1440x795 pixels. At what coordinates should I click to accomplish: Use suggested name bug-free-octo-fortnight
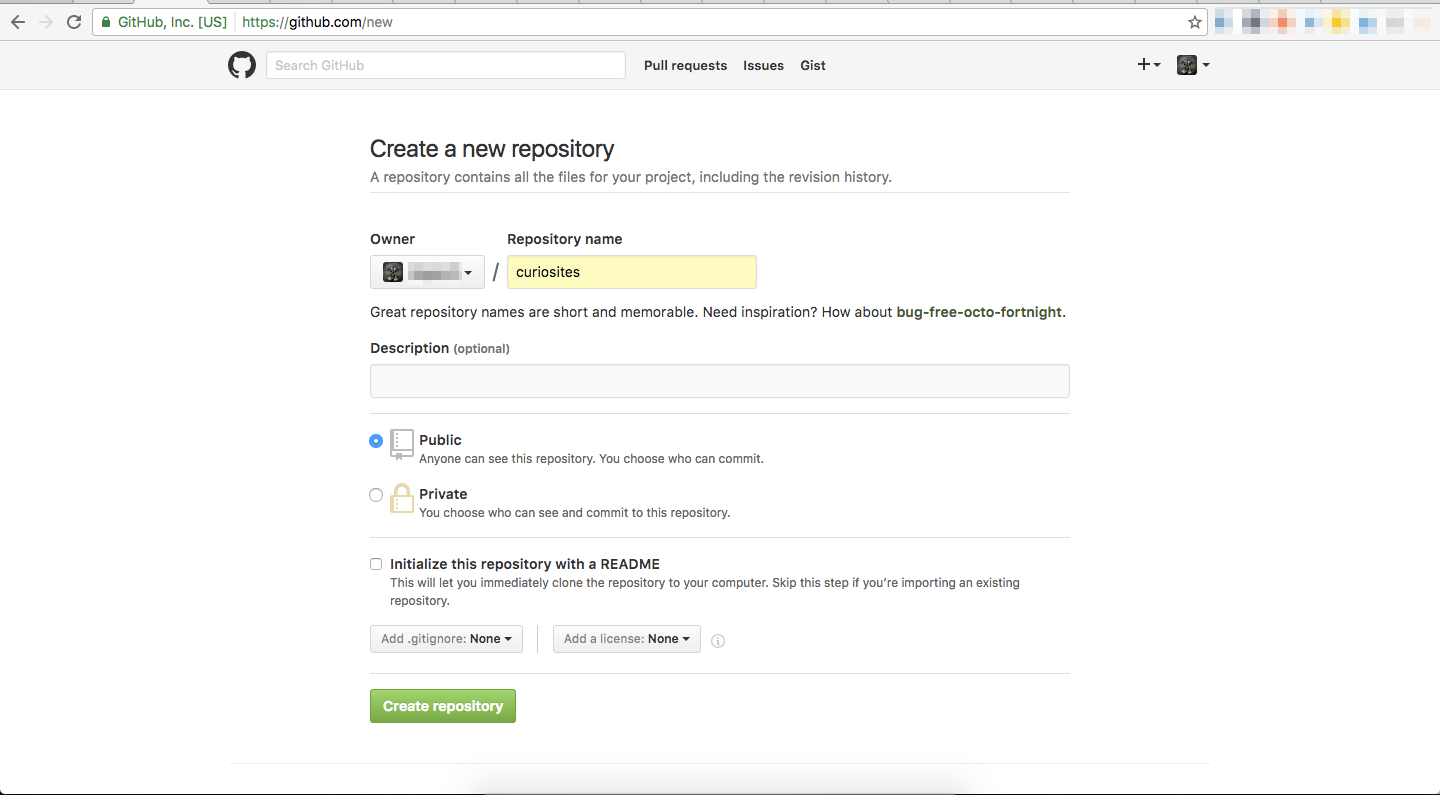[979, 312]
